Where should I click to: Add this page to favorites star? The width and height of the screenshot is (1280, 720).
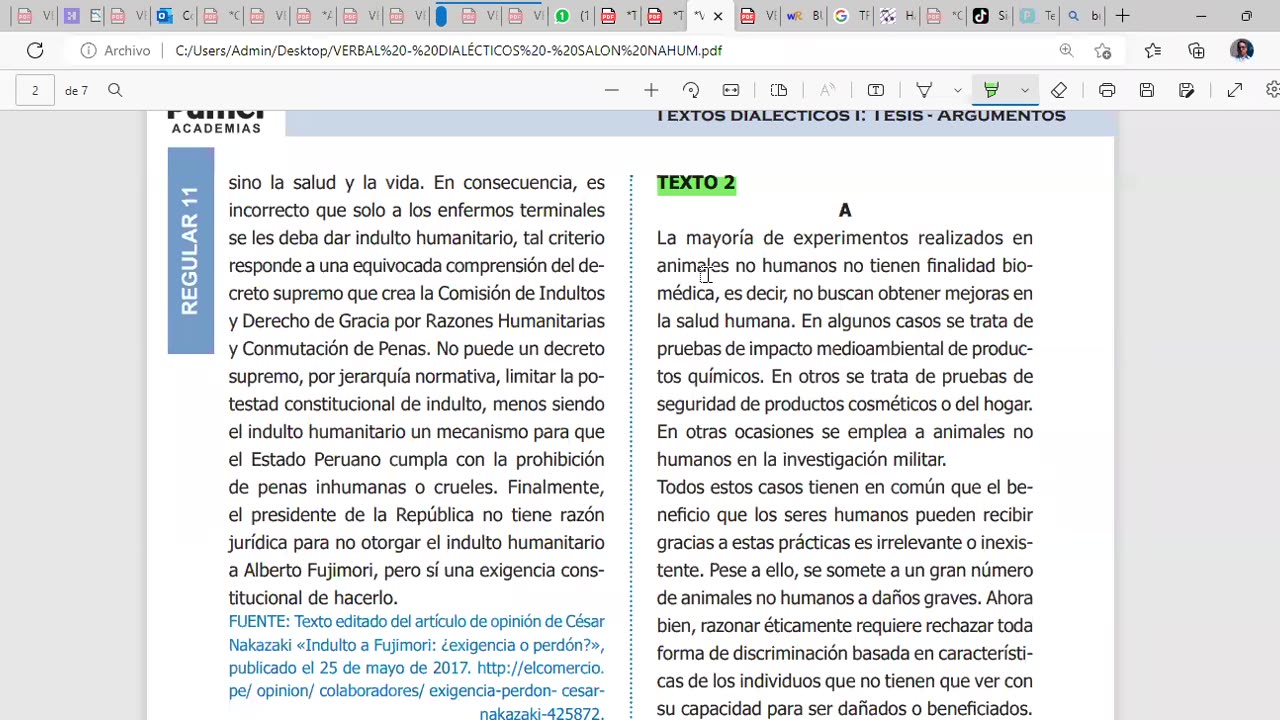[1103, 50]
